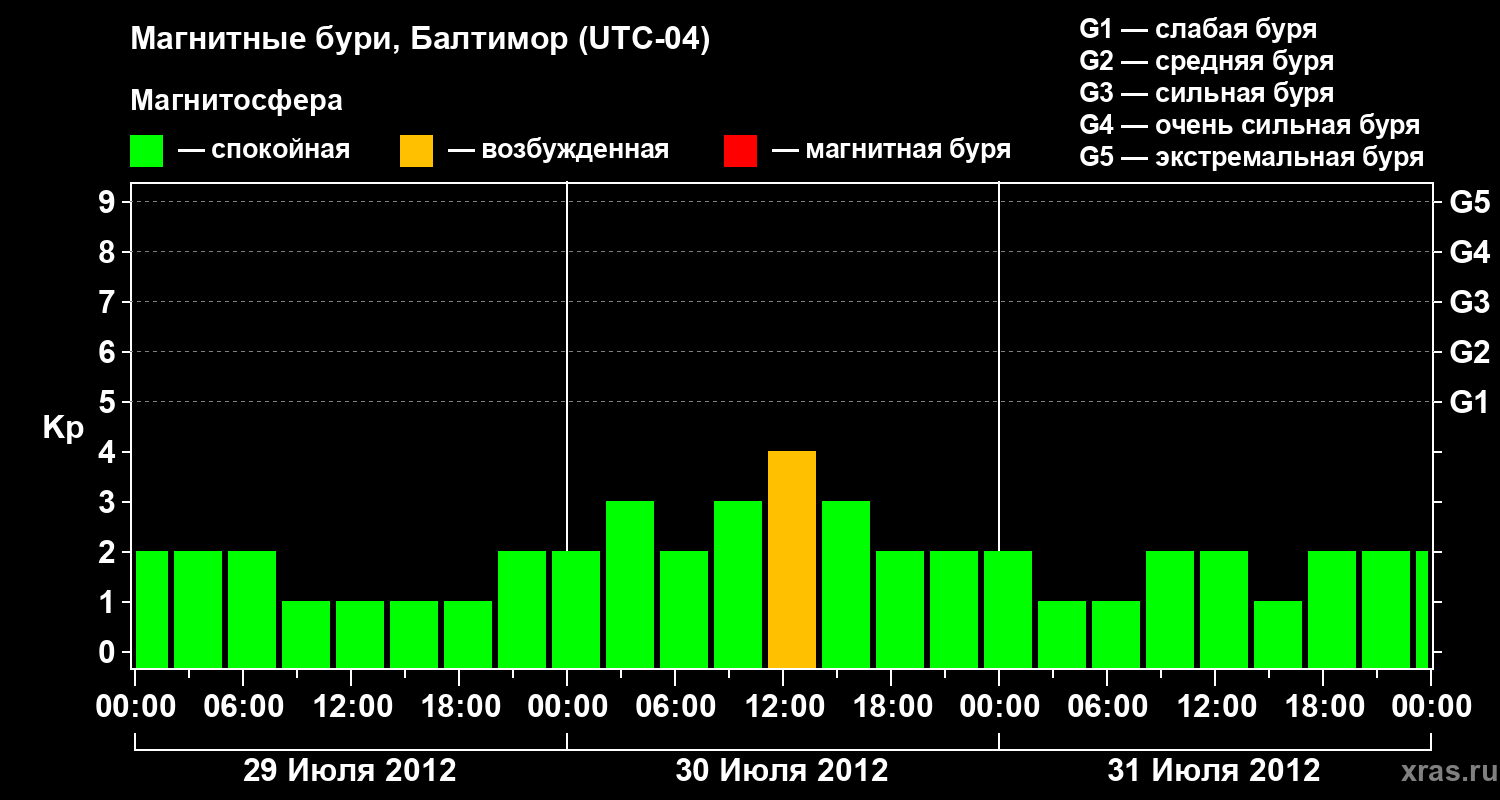Click the "Магнитосфера" heading
1500x800 pixels.
pos(236,101)
